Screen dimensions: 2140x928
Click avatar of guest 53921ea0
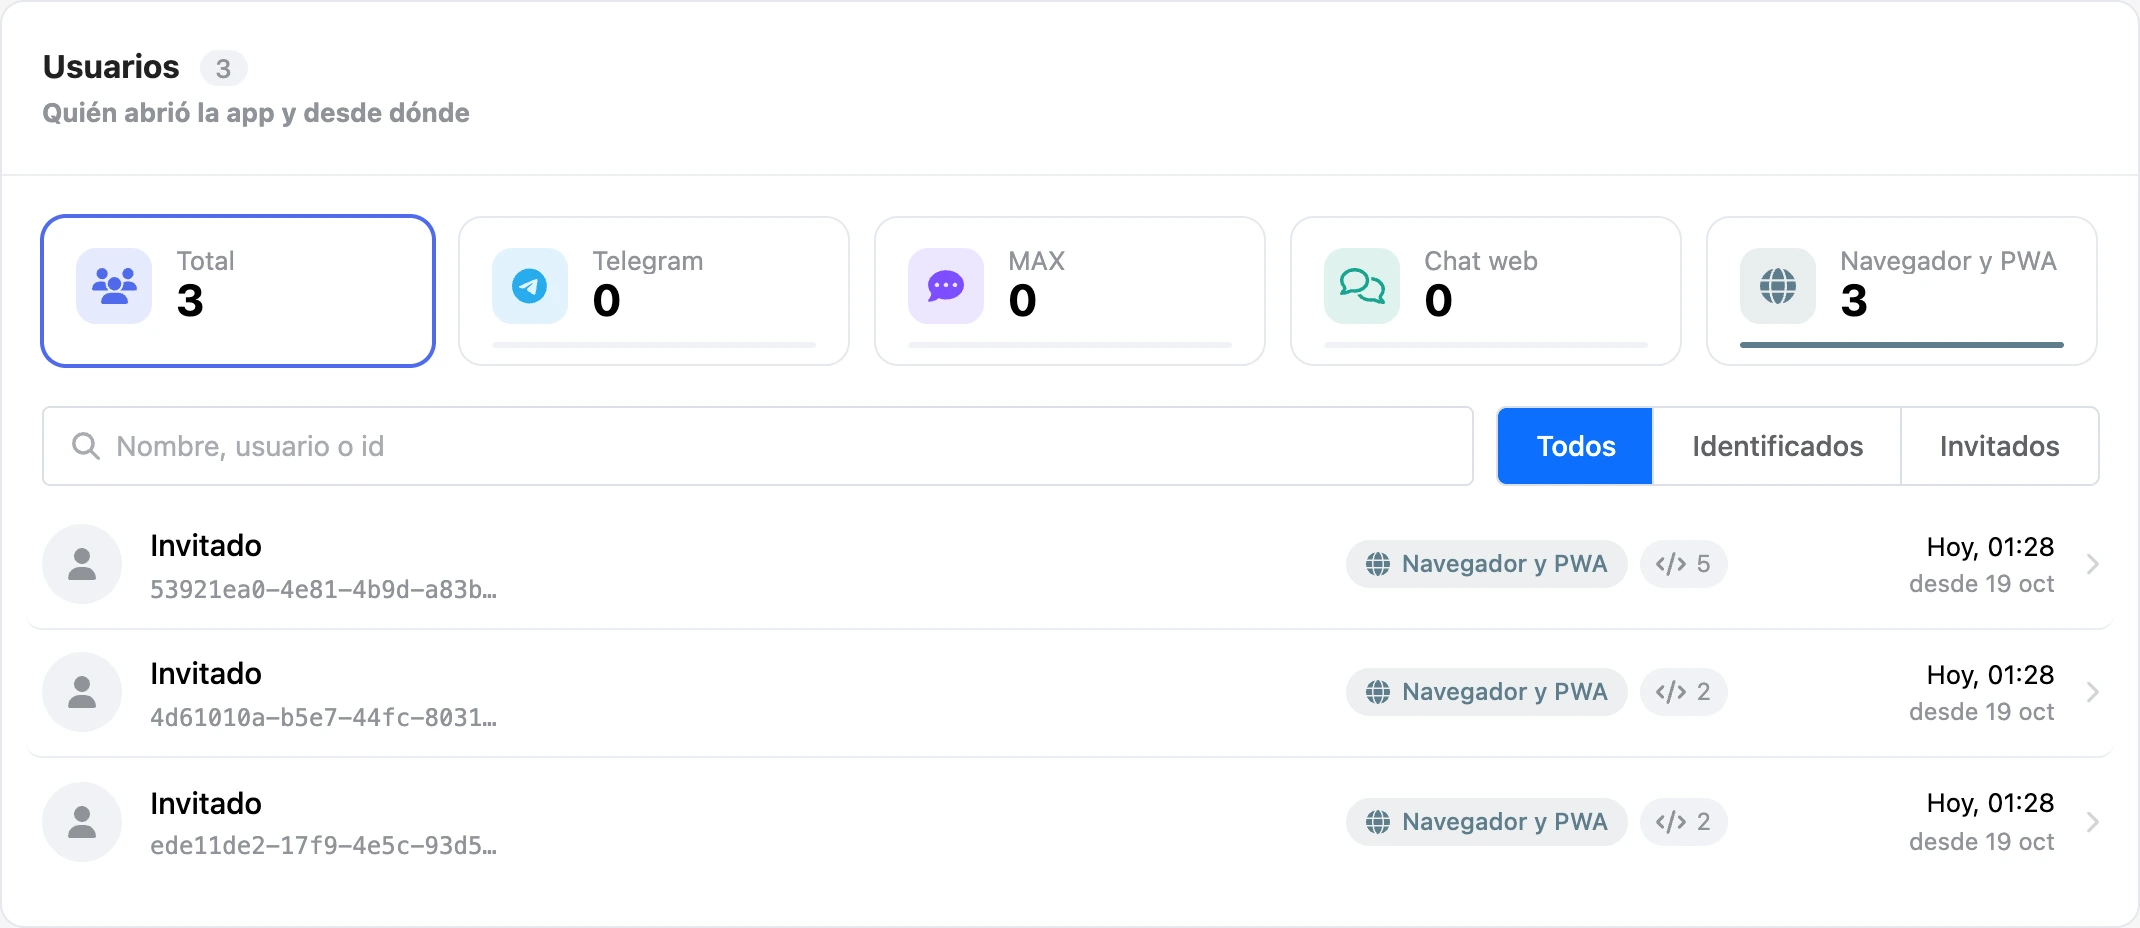coord(82,564)
